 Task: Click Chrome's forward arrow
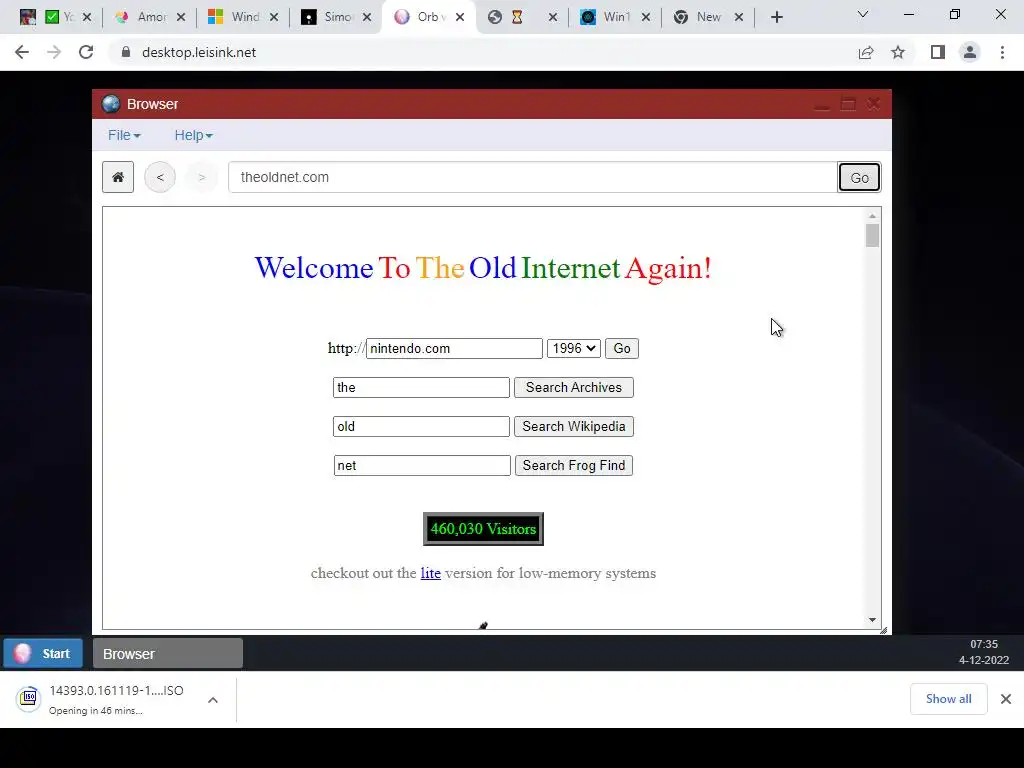click(54, 52)
